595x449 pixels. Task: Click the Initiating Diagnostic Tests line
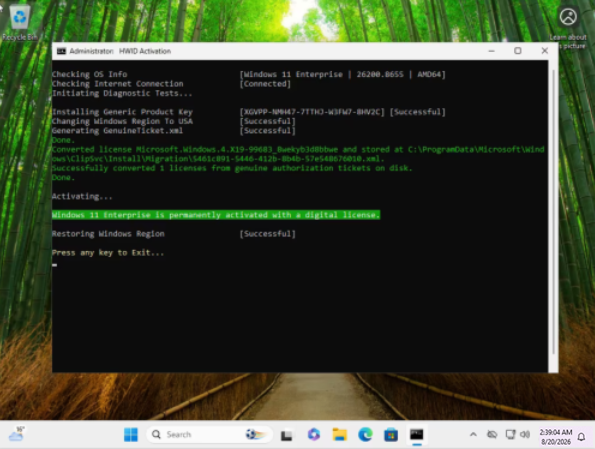122,93
